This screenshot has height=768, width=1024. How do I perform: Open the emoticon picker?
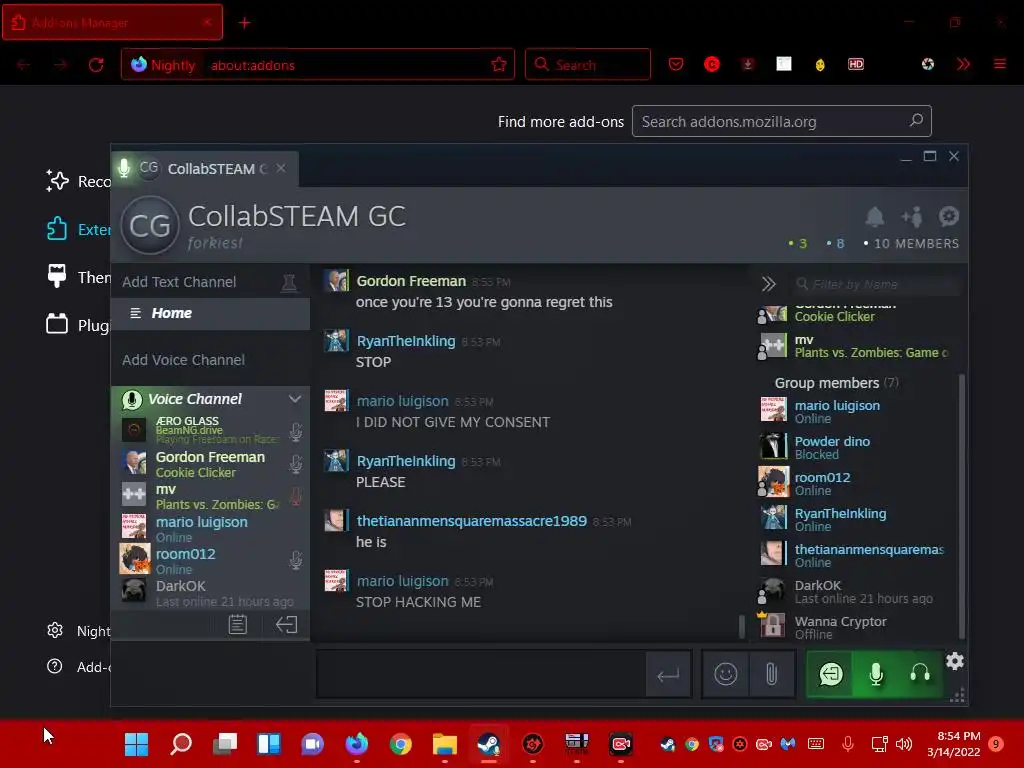click(x=726, y=674)
